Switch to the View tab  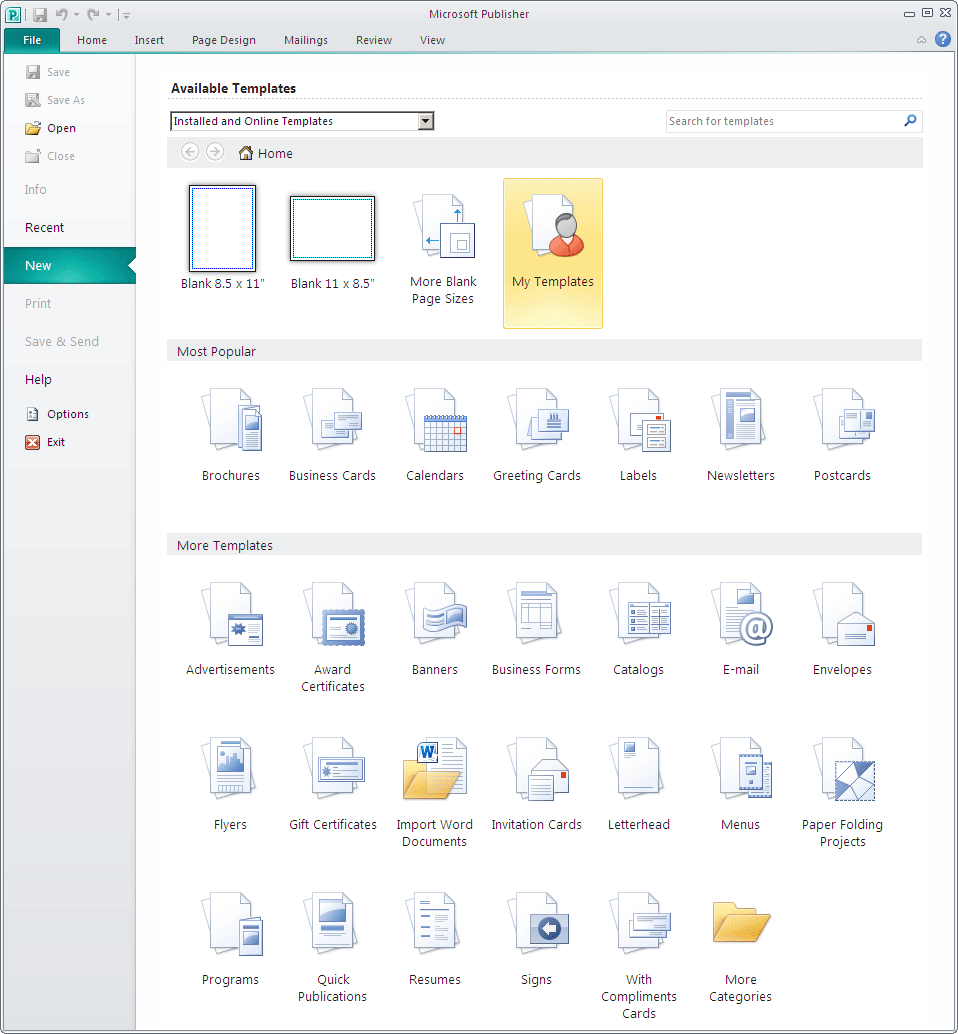coord(432,40)
